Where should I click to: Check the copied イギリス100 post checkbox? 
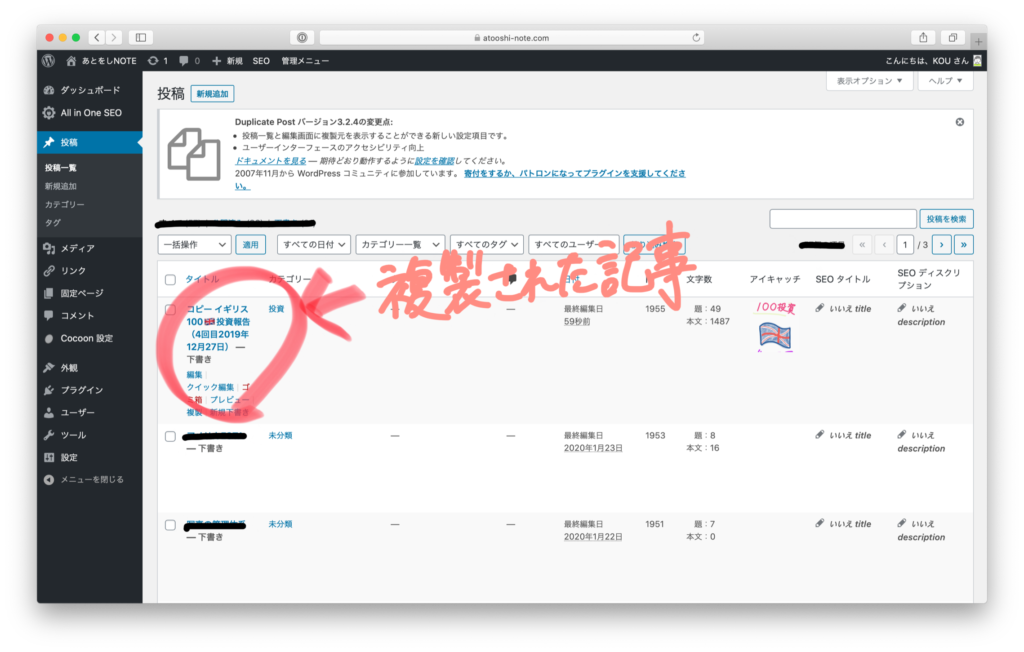tap(170, 309)
